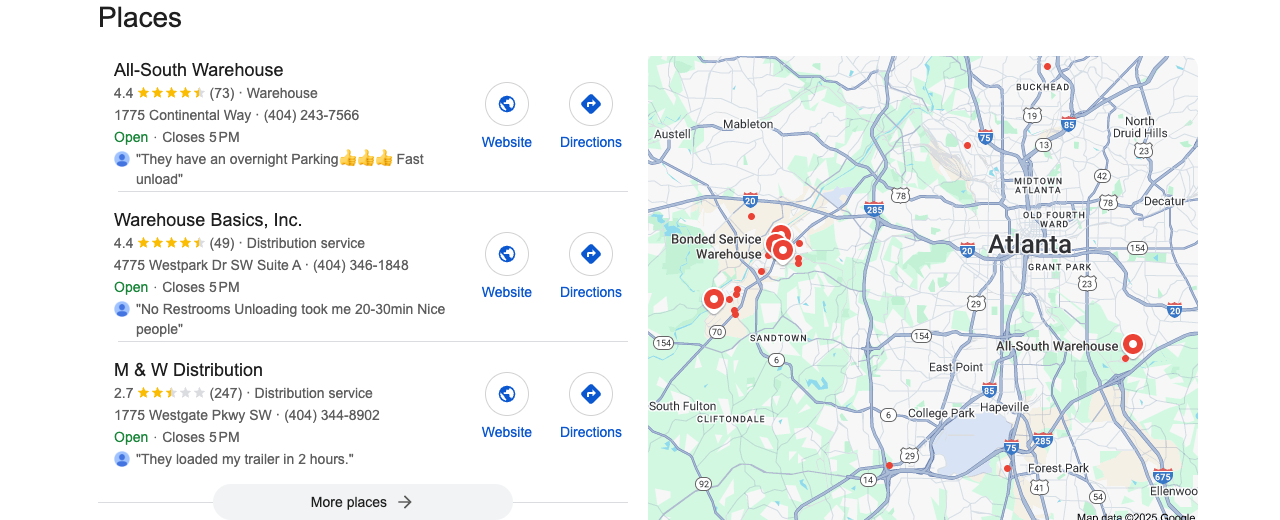Image resolution: width=1280 pixels, height=520 pixels.
Task: Open the All-South Warehouse listing title
Action: click(199, 70)
